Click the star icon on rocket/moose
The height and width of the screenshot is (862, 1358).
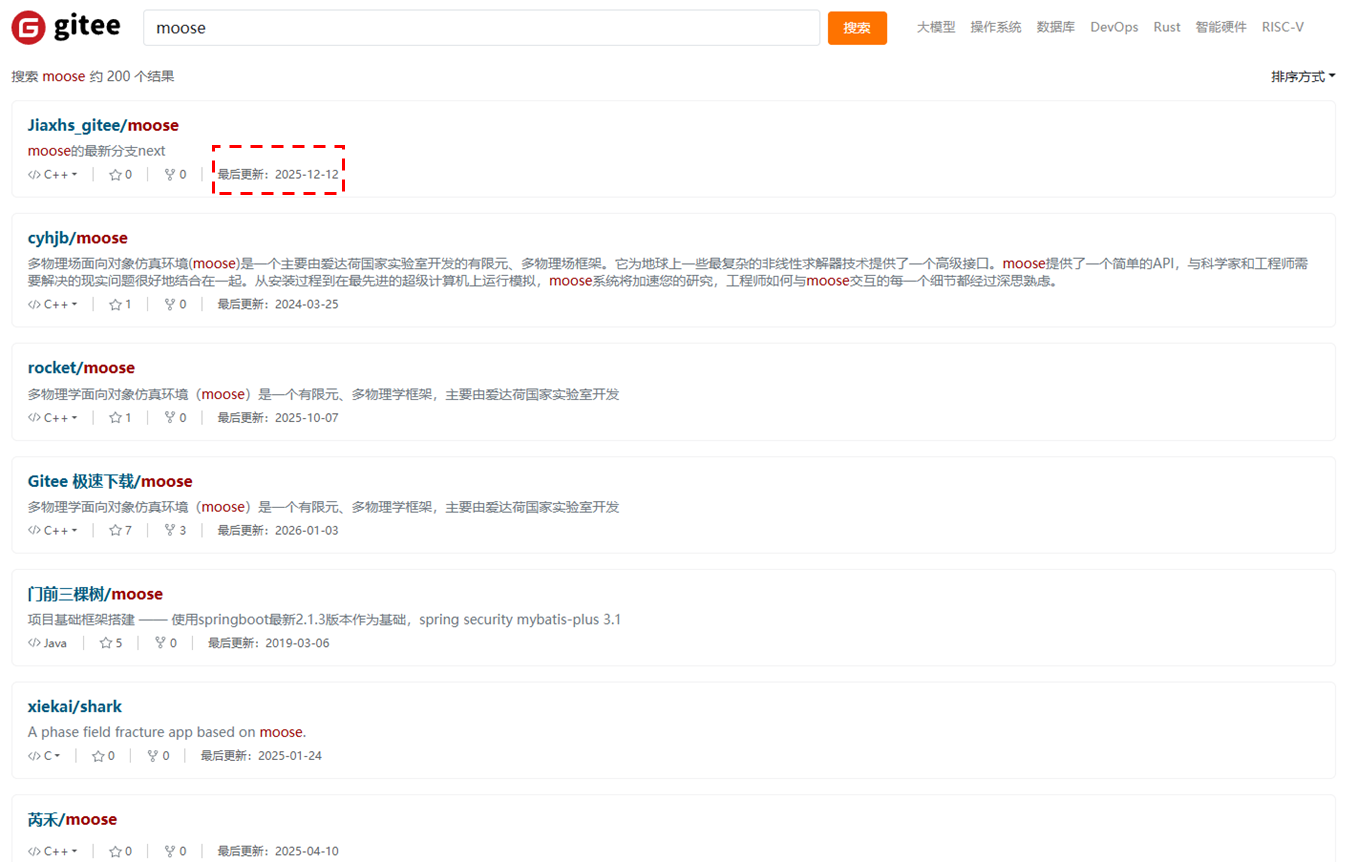[x=113, y=417]
